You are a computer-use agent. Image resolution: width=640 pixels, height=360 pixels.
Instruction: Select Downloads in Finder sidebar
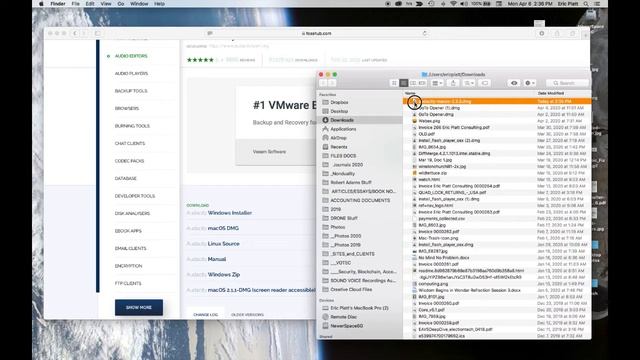(342, 120)
